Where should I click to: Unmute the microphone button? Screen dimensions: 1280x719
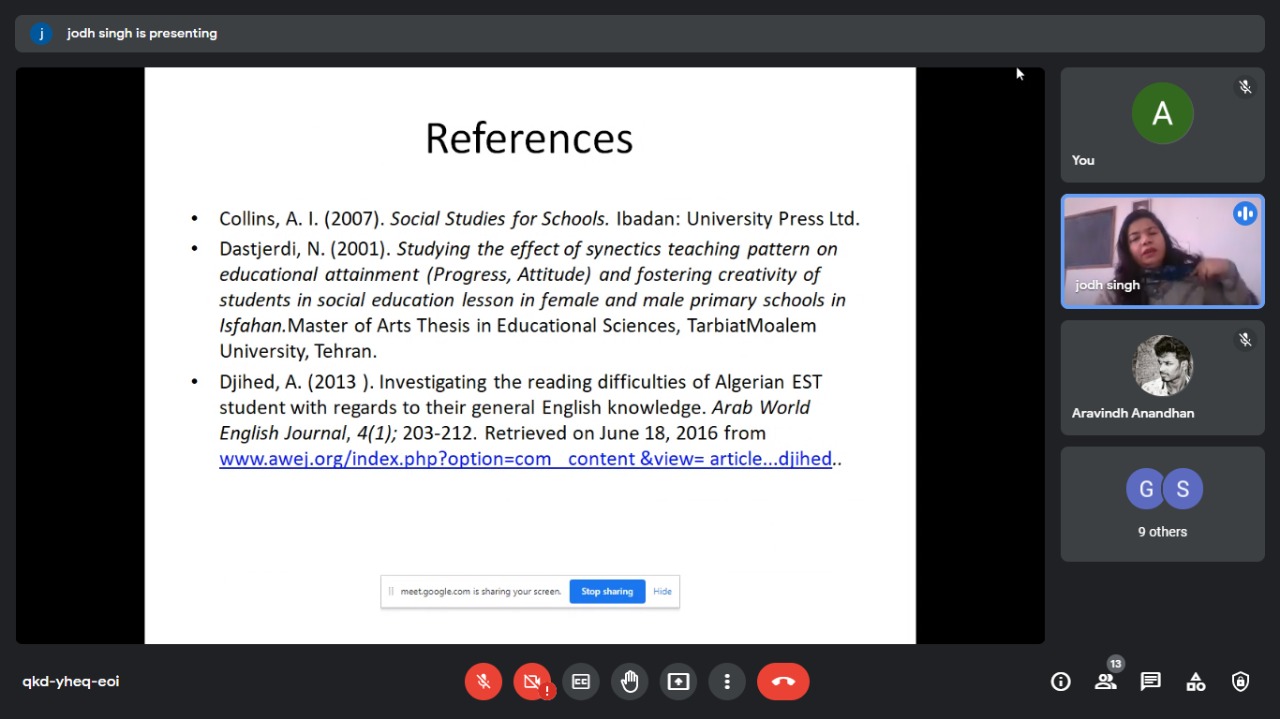coord(483,682)
